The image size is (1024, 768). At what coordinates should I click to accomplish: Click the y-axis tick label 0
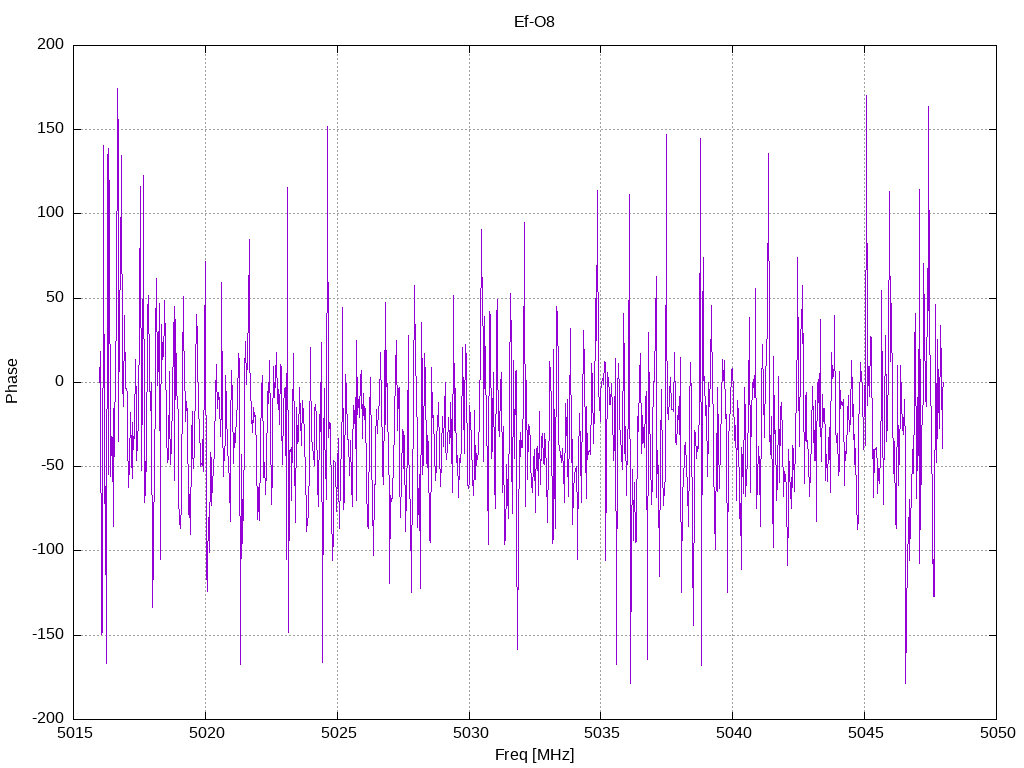60,381
